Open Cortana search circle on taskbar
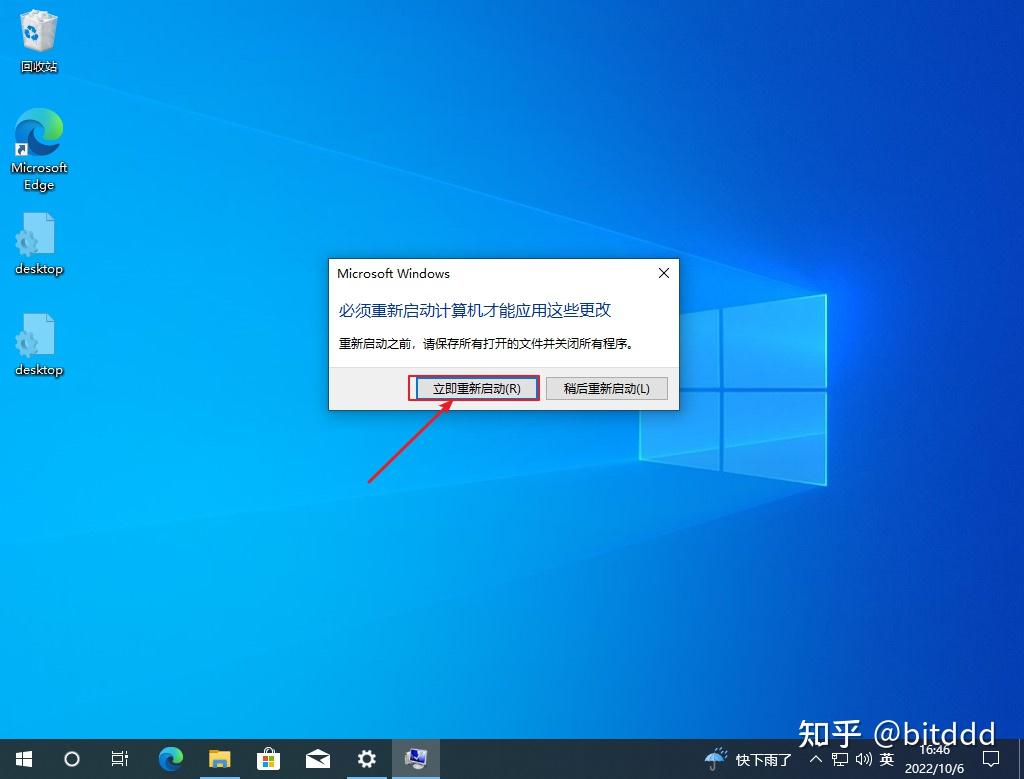Image resolution: width=1024 pixels, height=779 pixels. pyautogui.click(x=72, y=759)
